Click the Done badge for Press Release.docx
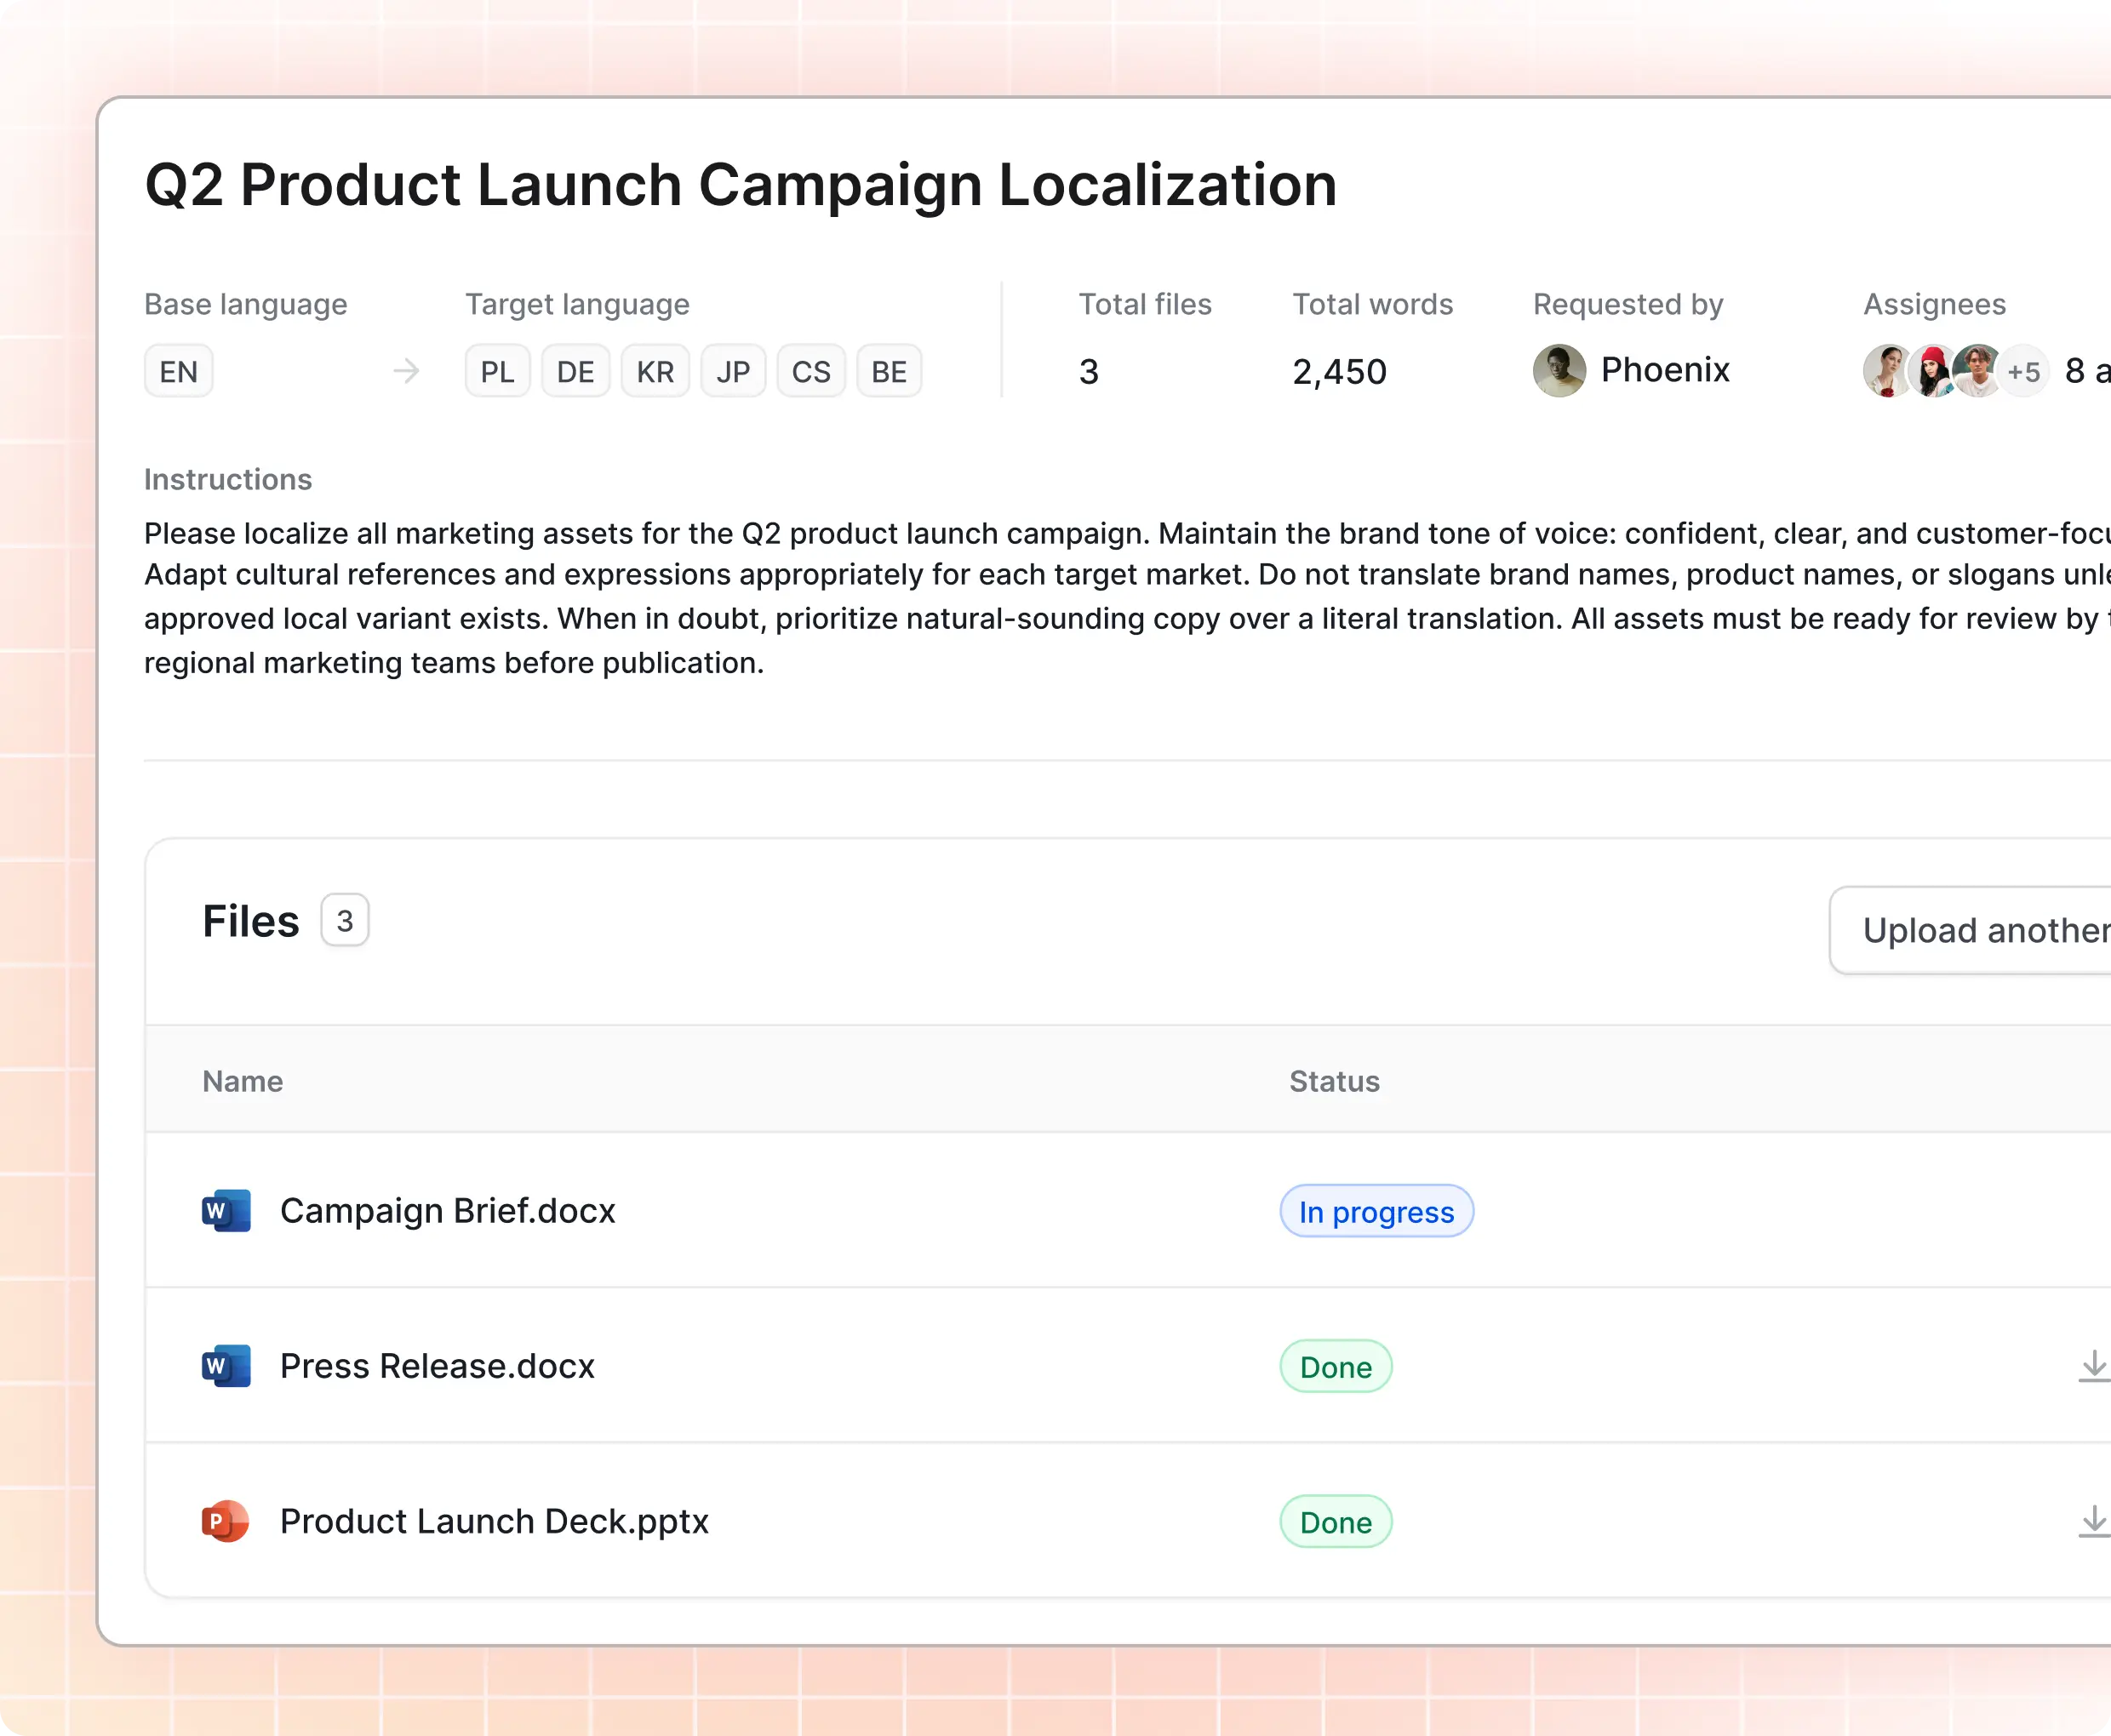Image resolution: width=2111 pixels, height=1736 pixels. (1336, 1367)
